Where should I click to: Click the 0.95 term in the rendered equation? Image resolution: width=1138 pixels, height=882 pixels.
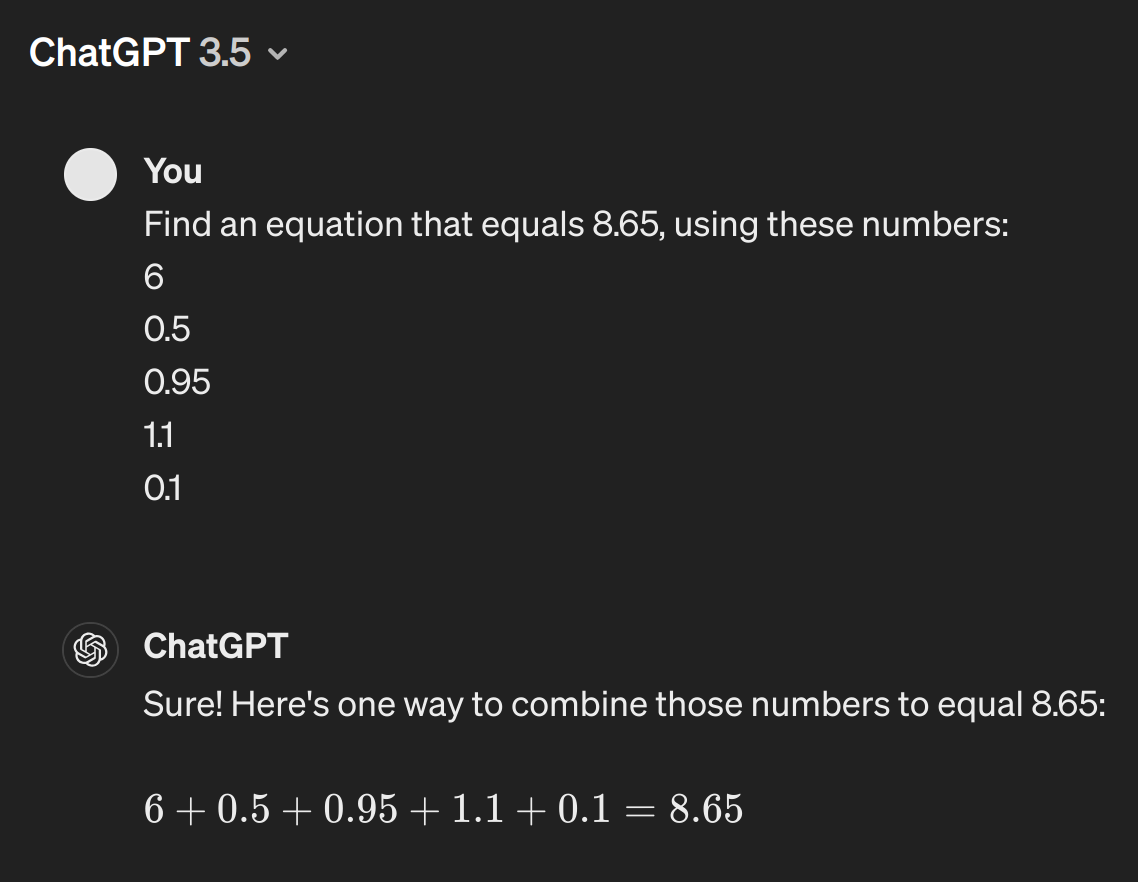(361, 809)
